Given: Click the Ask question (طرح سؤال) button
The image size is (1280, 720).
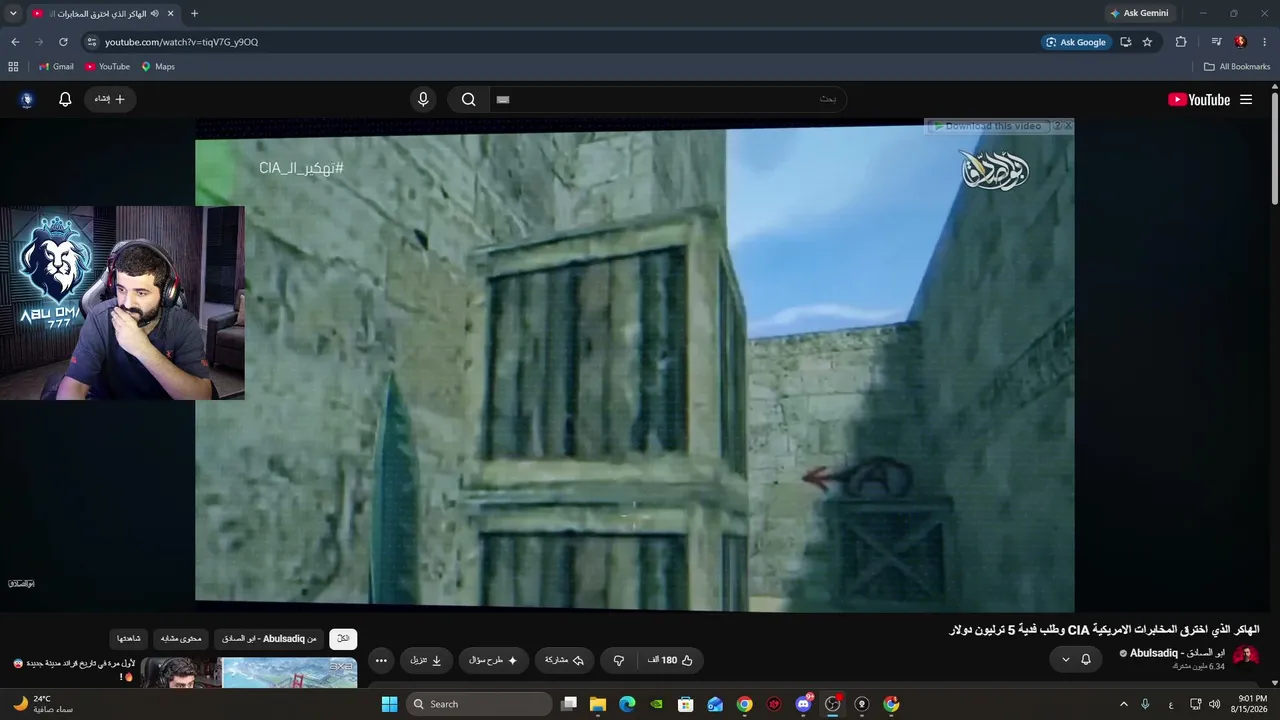Looking at the screenshot, I should 494,660.
